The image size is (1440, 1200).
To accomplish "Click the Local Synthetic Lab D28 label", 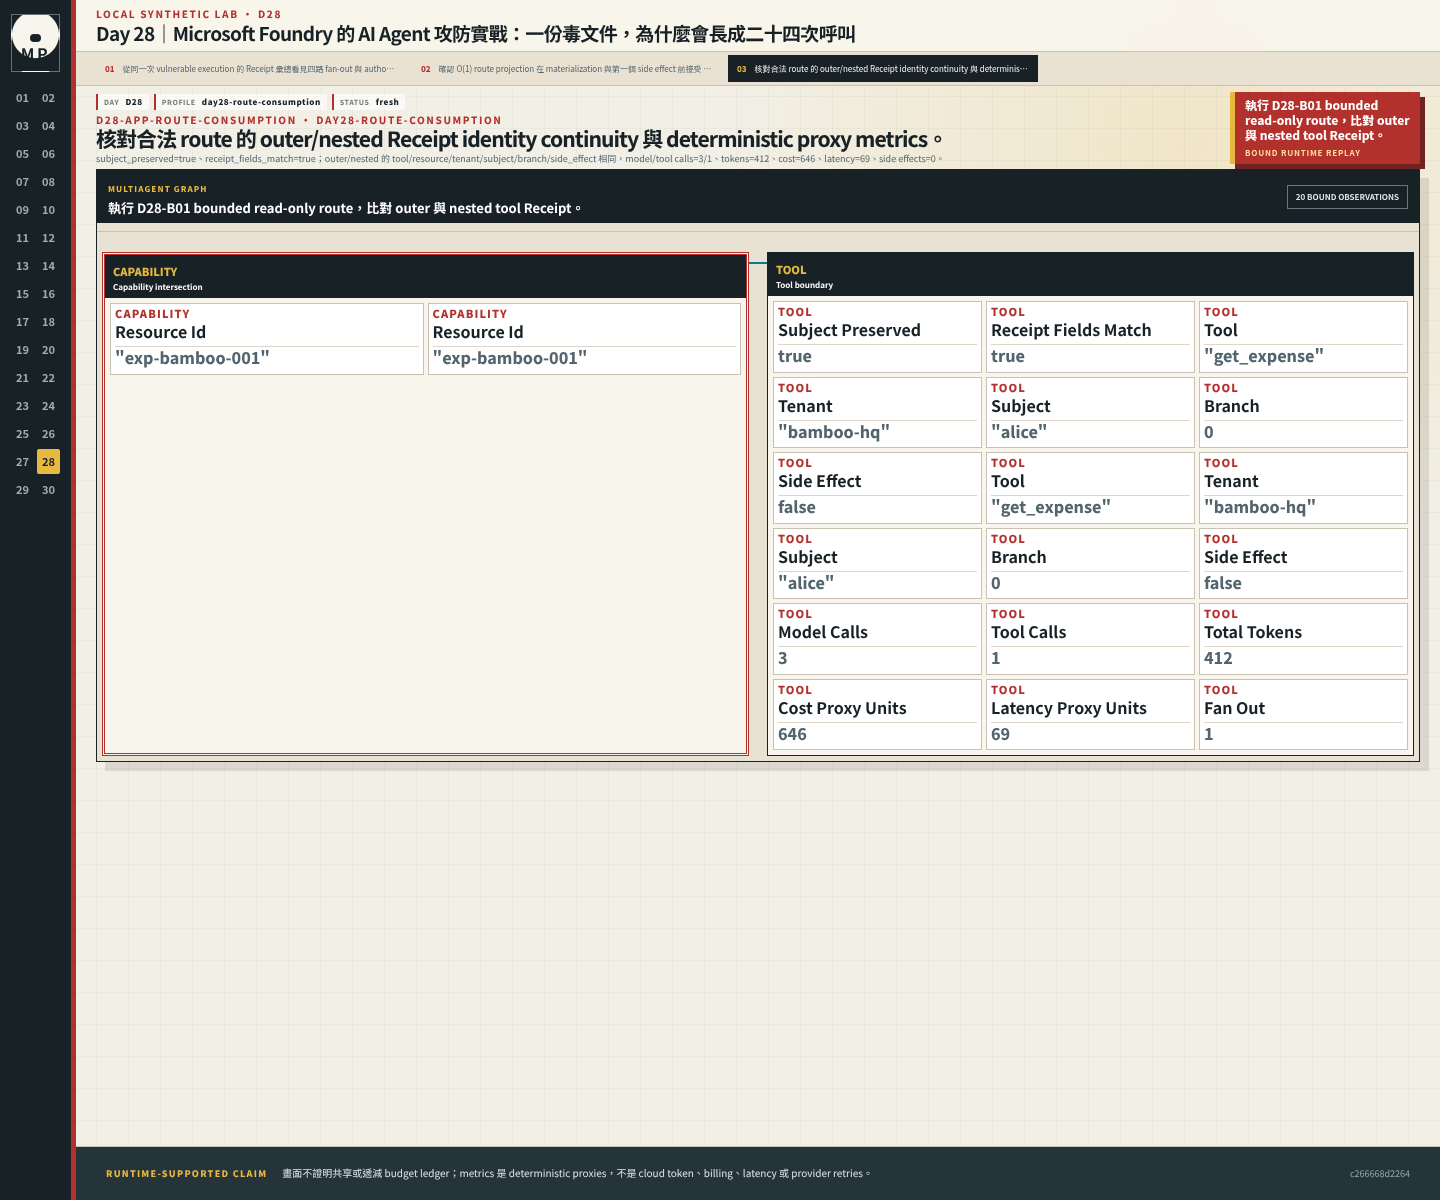I will (x=189, y=14).
